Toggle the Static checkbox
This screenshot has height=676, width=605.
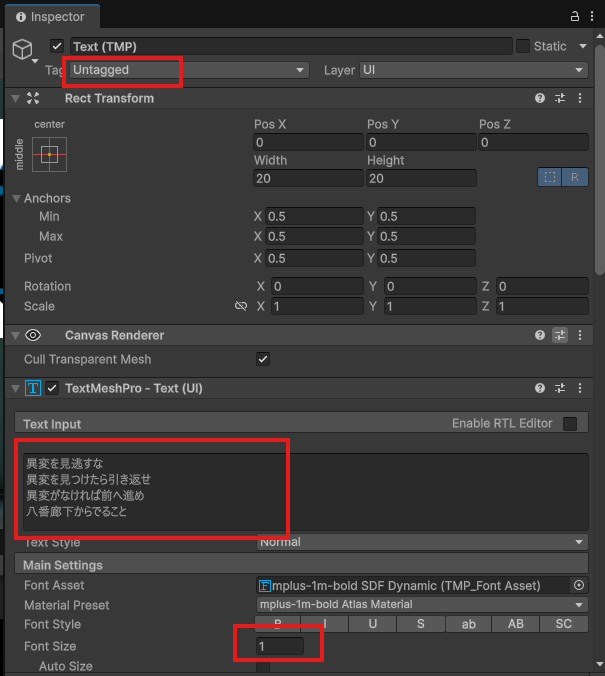click(523, 46)
